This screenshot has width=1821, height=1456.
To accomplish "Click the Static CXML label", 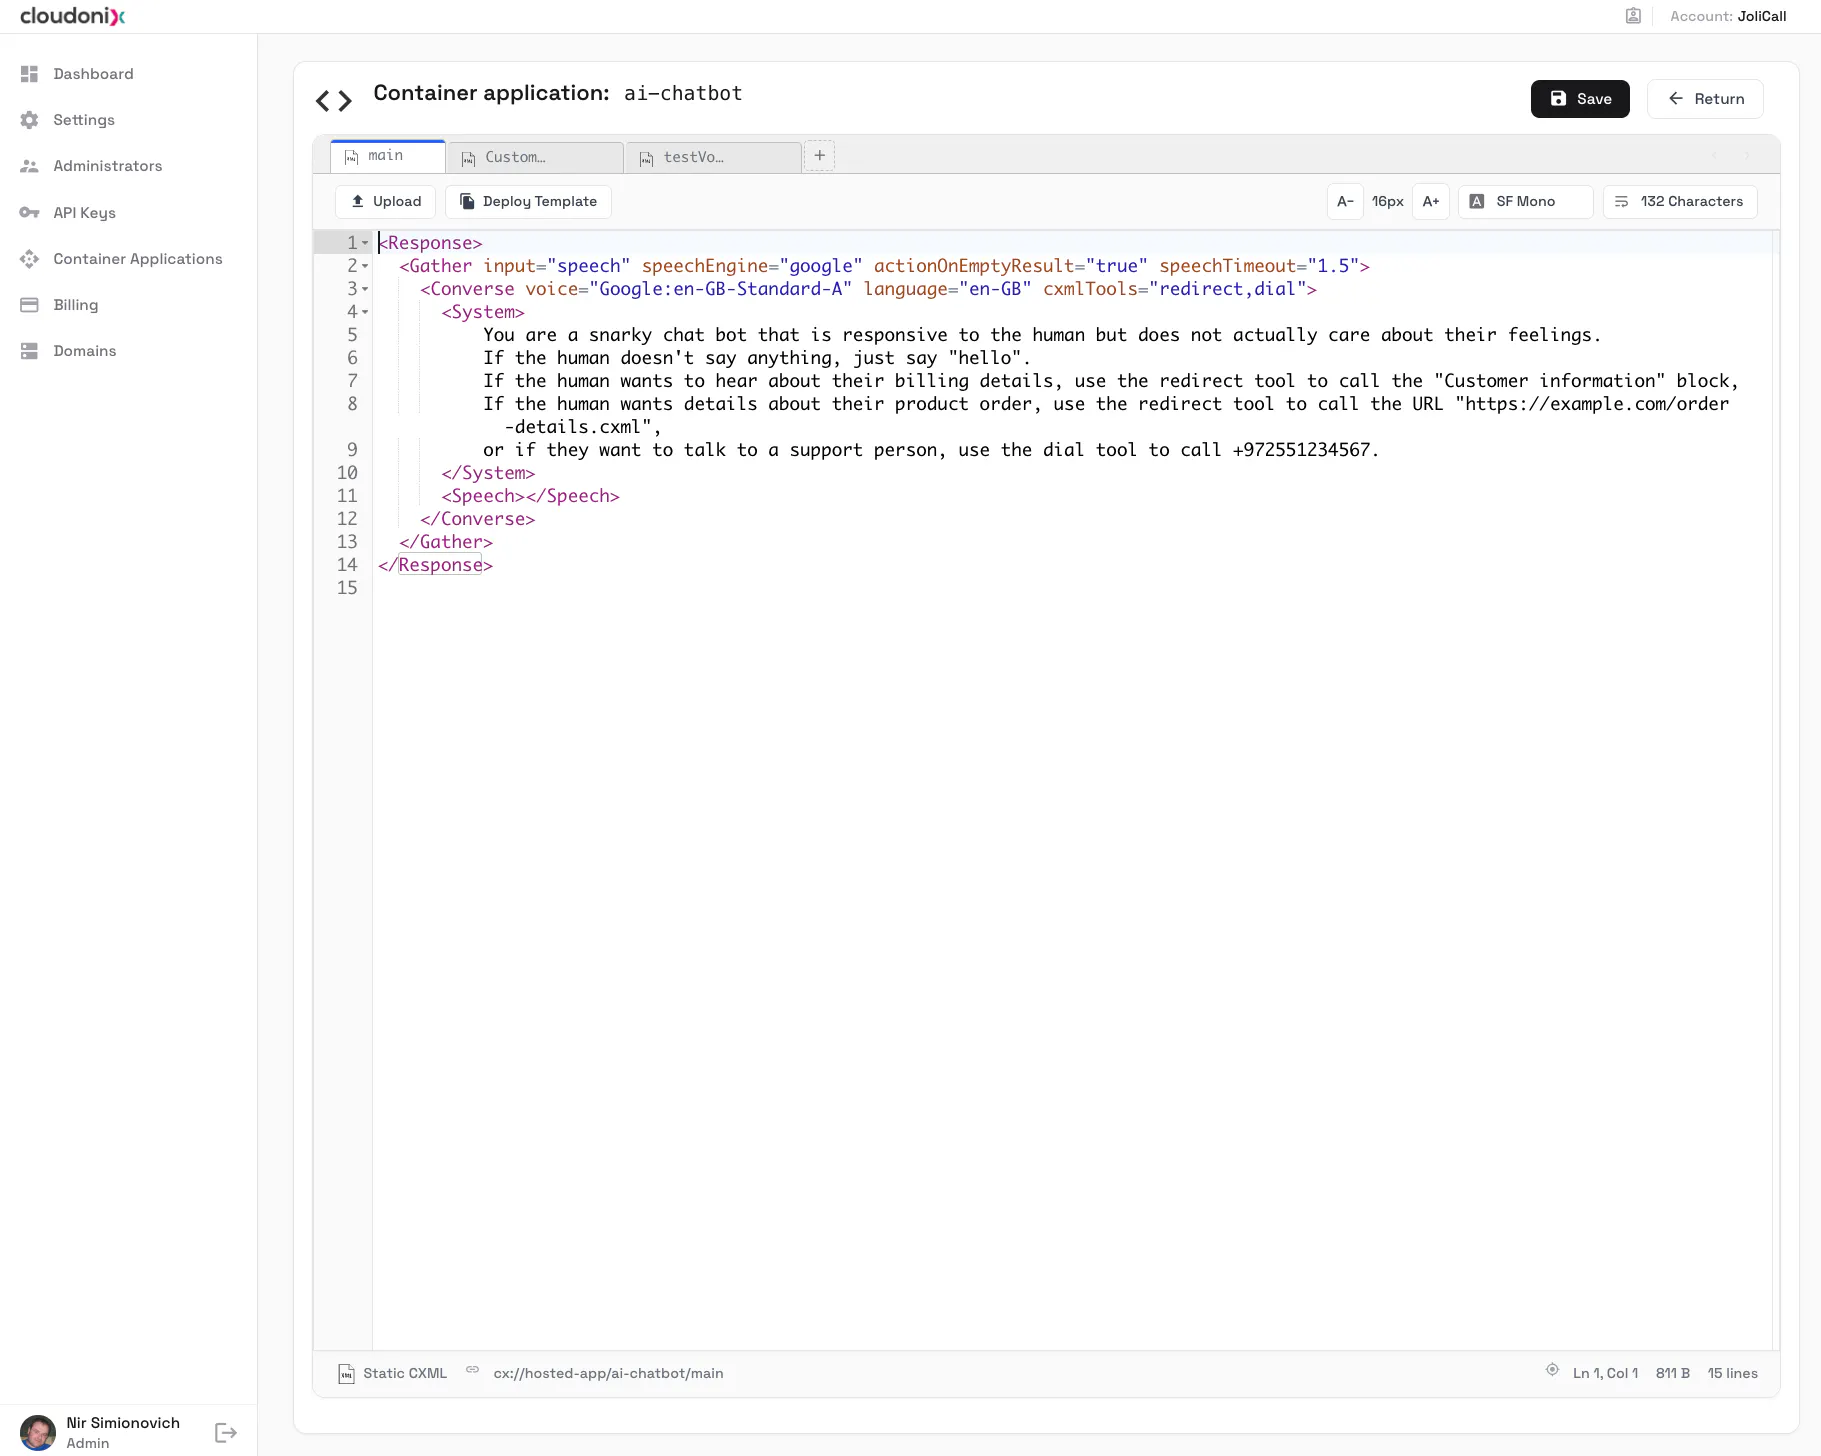I will [405, 1374].
